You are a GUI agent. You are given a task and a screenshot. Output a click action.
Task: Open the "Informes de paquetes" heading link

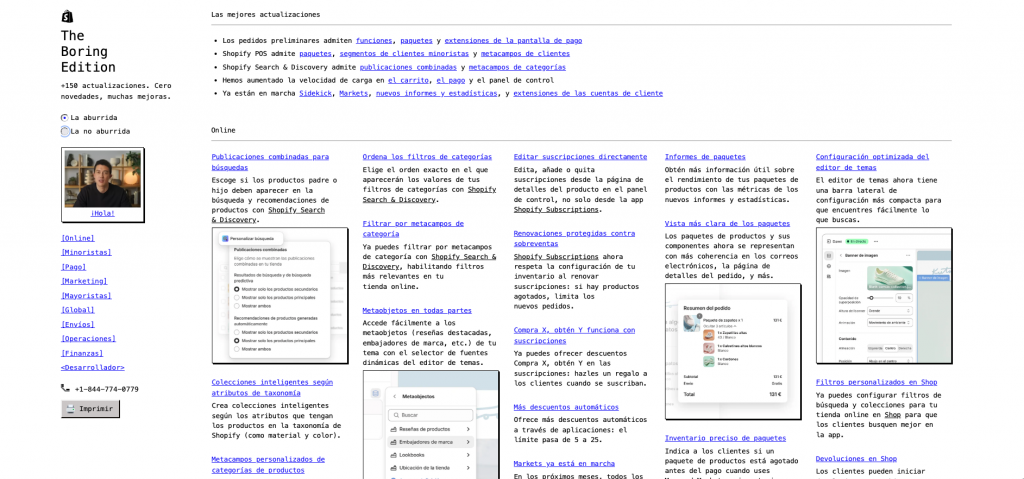(705, 157)
